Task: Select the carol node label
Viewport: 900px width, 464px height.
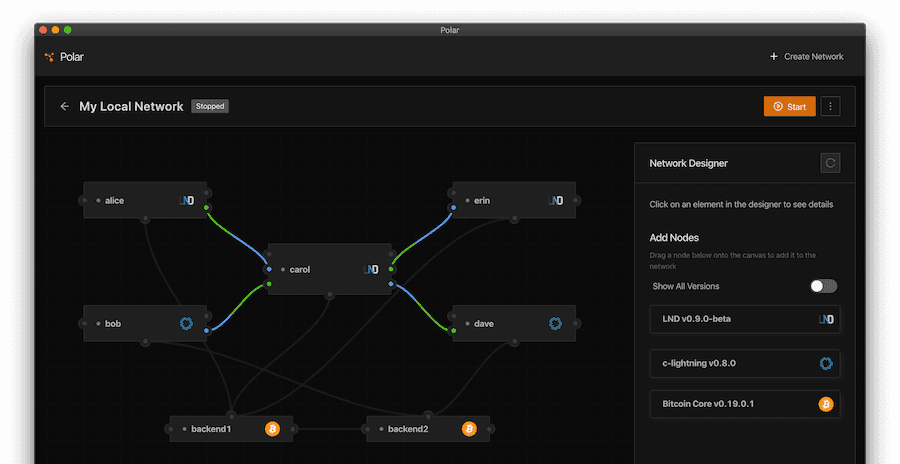Action: point(300,269)
